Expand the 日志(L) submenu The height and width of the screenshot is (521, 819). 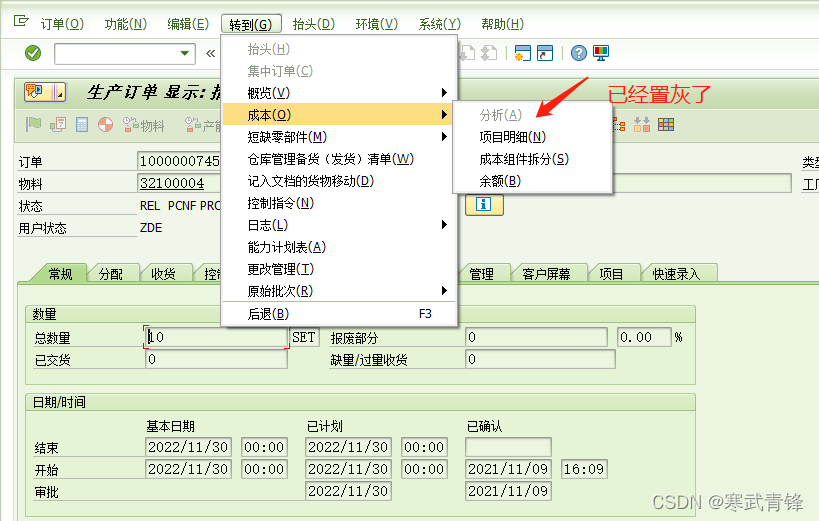[340, 225]
